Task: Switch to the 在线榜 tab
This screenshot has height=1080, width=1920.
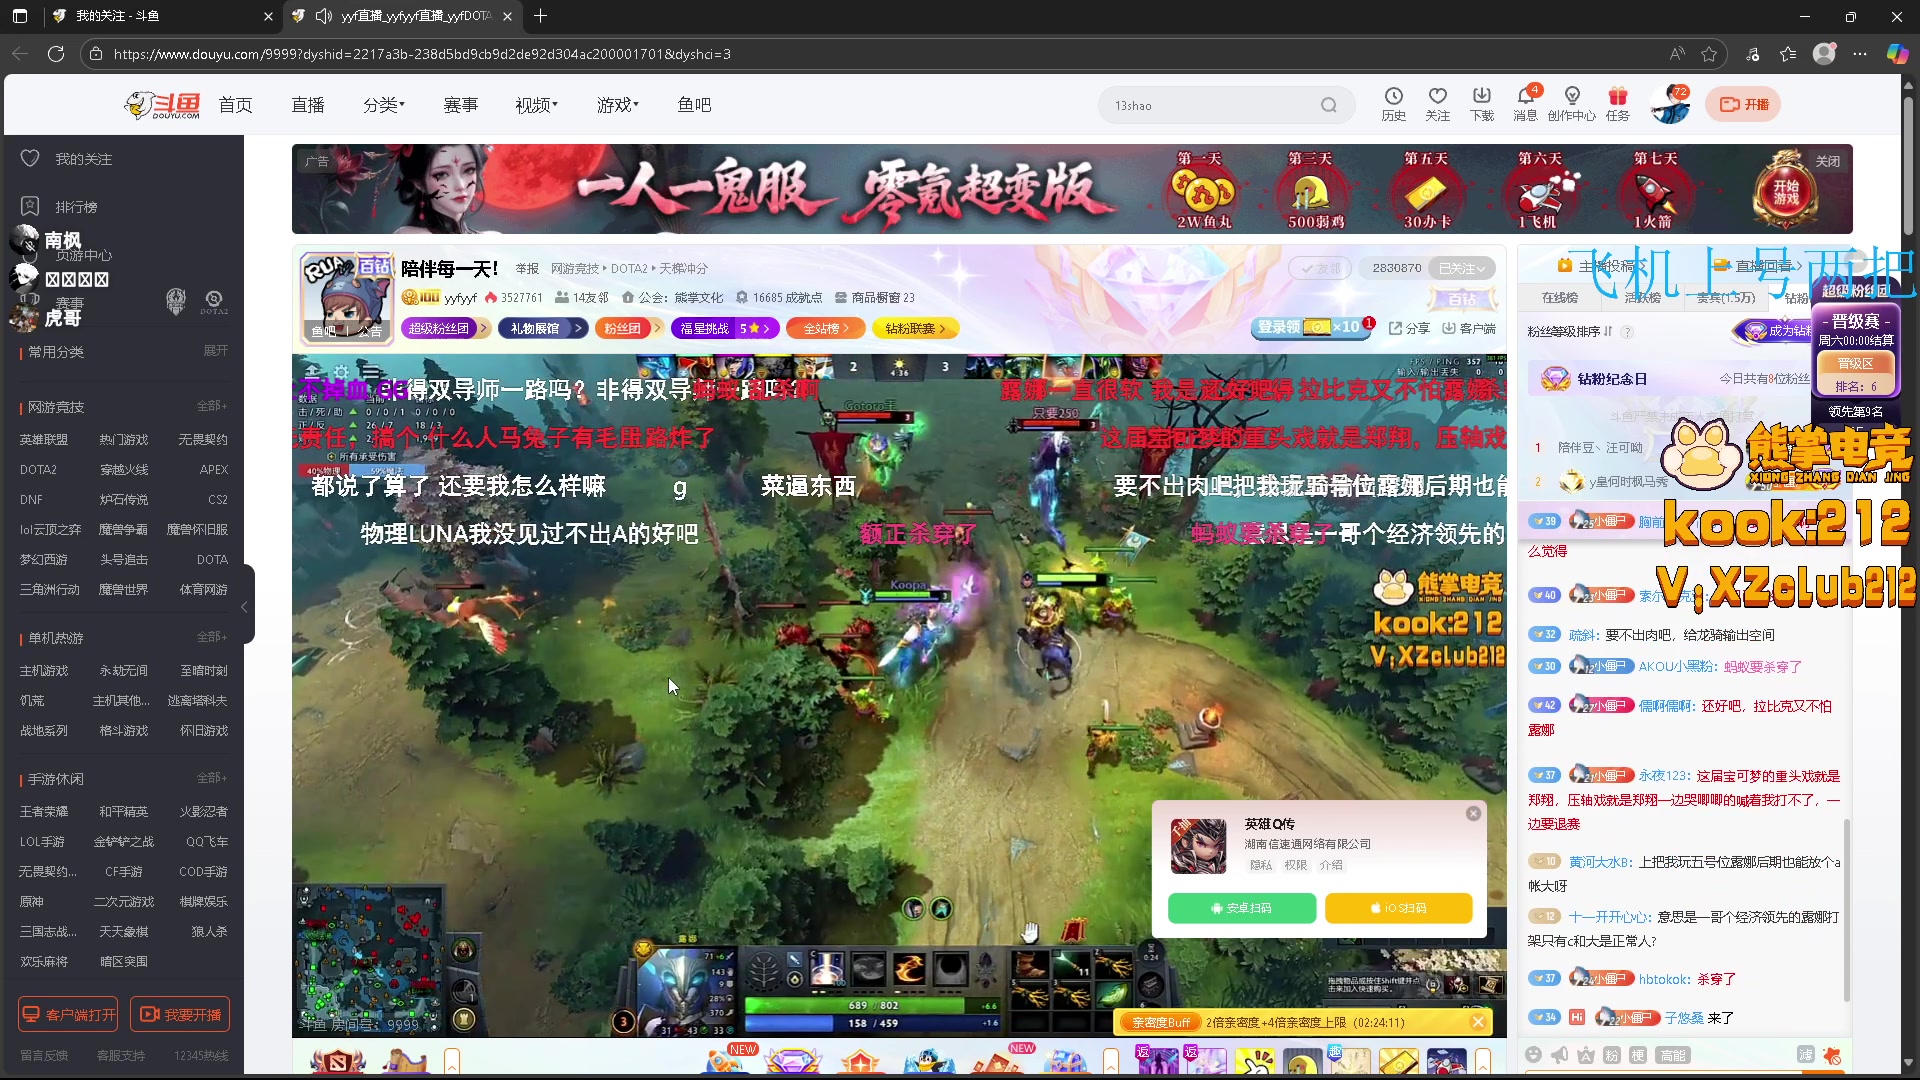Action: pyautogui.click(x=1559, y=297)
